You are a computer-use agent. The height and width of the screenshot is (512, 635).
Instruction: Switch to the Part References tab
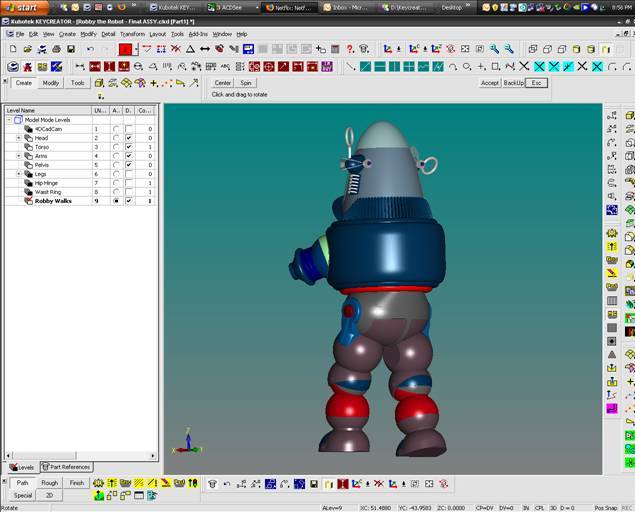click(x=66, y=467)
